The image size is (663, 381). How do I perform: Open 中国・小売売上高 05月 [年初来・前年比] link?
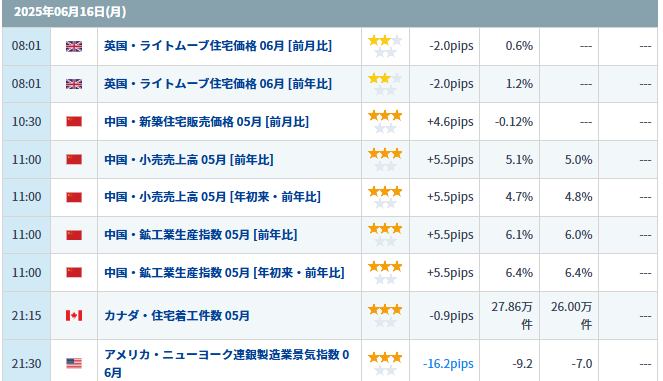[x=212, y=197]
